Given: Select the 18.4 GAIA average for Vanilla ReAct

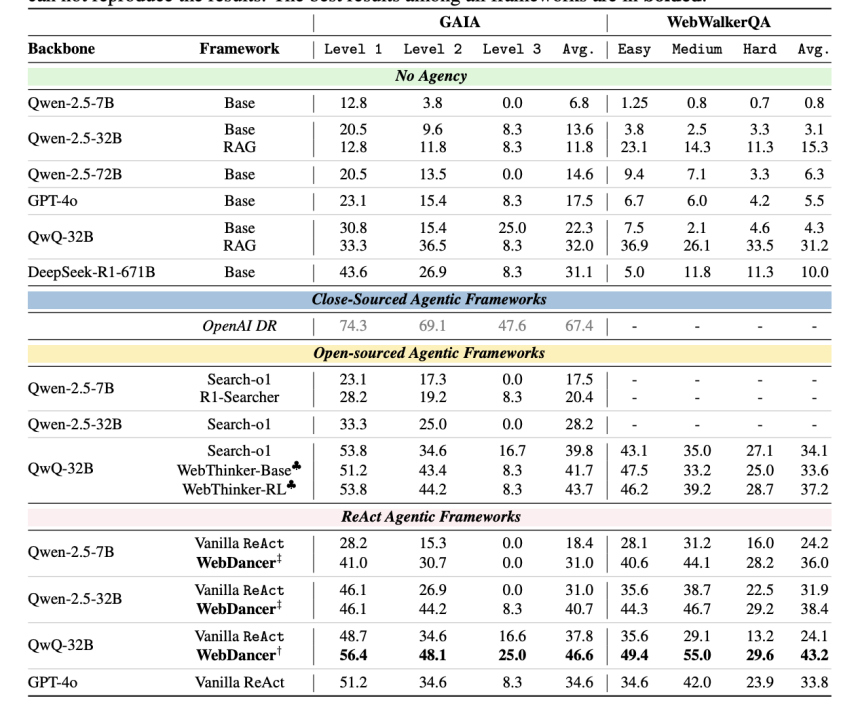Looking at the screenshot, I should (579, 543).
